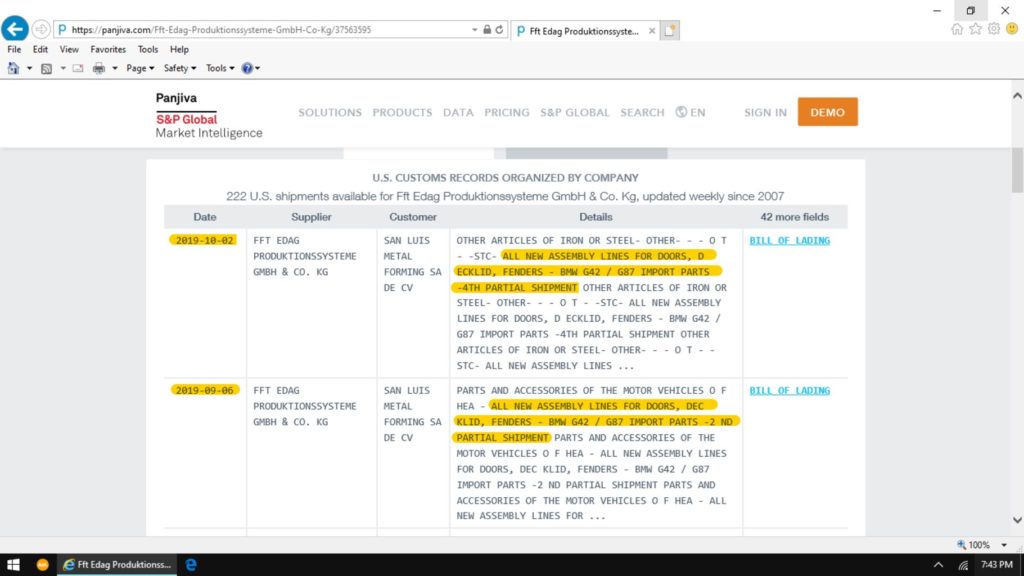Click the zoom magnifier icon in status bar
This screenshot has height=576, width=1024.
961,545
